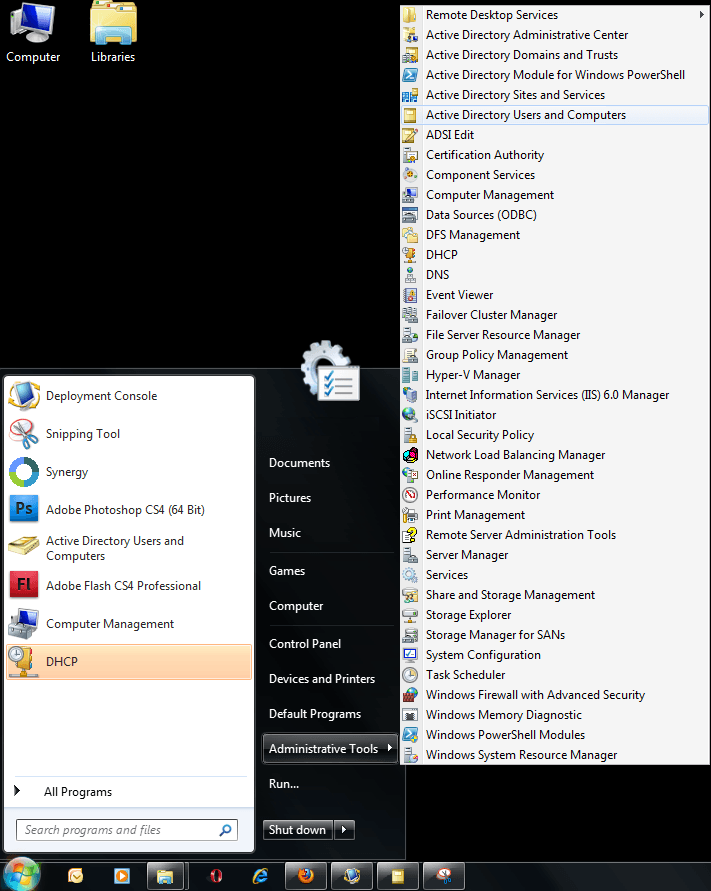
Task: Open pinned DHCP entry in Start menu
Action: pos(129,661)
